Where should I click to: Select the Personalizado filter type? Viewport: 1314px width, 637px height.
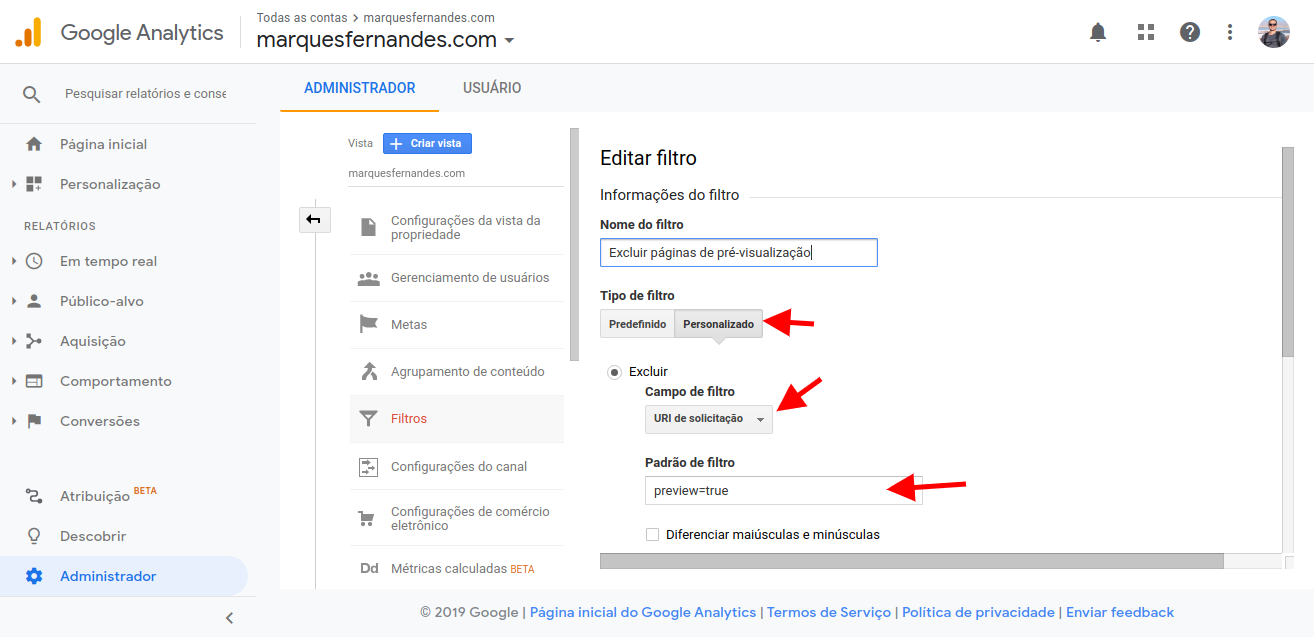718,324
